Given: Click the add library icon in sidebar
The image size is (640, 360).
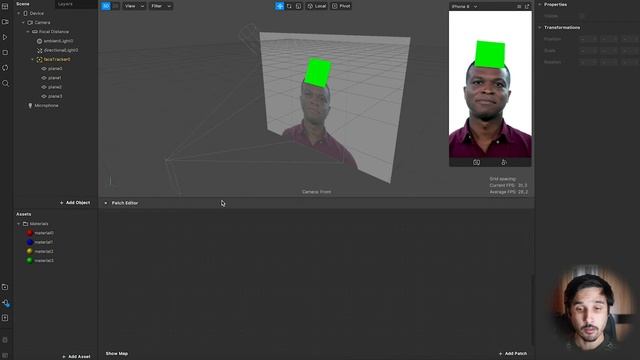Looking at the screenshot, I should point(5,318).
